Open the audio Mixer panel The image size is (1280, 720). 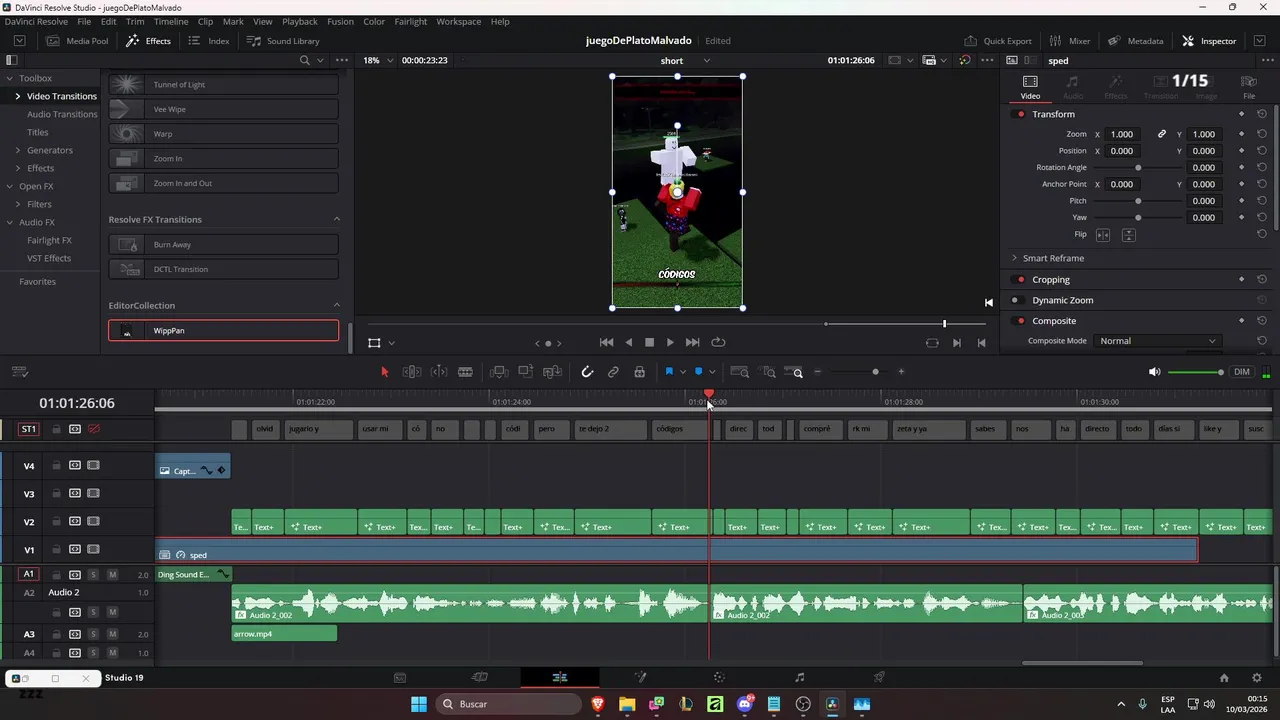pos(1069,41)
